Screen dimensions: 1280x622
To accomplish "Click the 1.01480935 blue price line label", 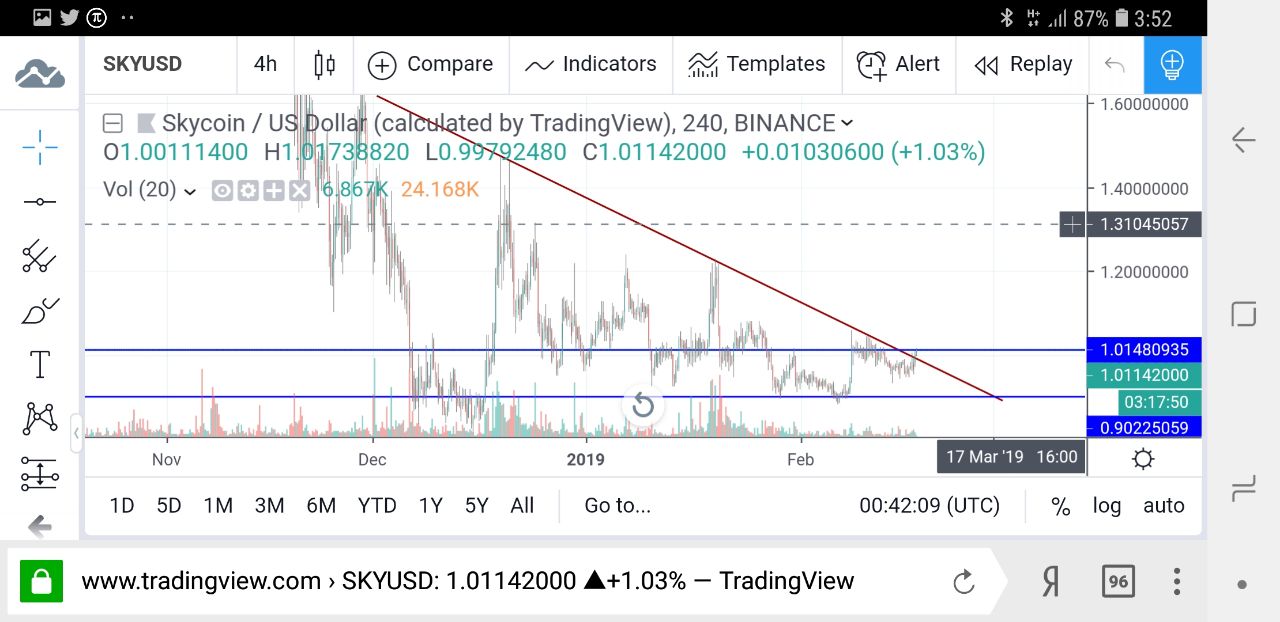I will (1144, 350).
